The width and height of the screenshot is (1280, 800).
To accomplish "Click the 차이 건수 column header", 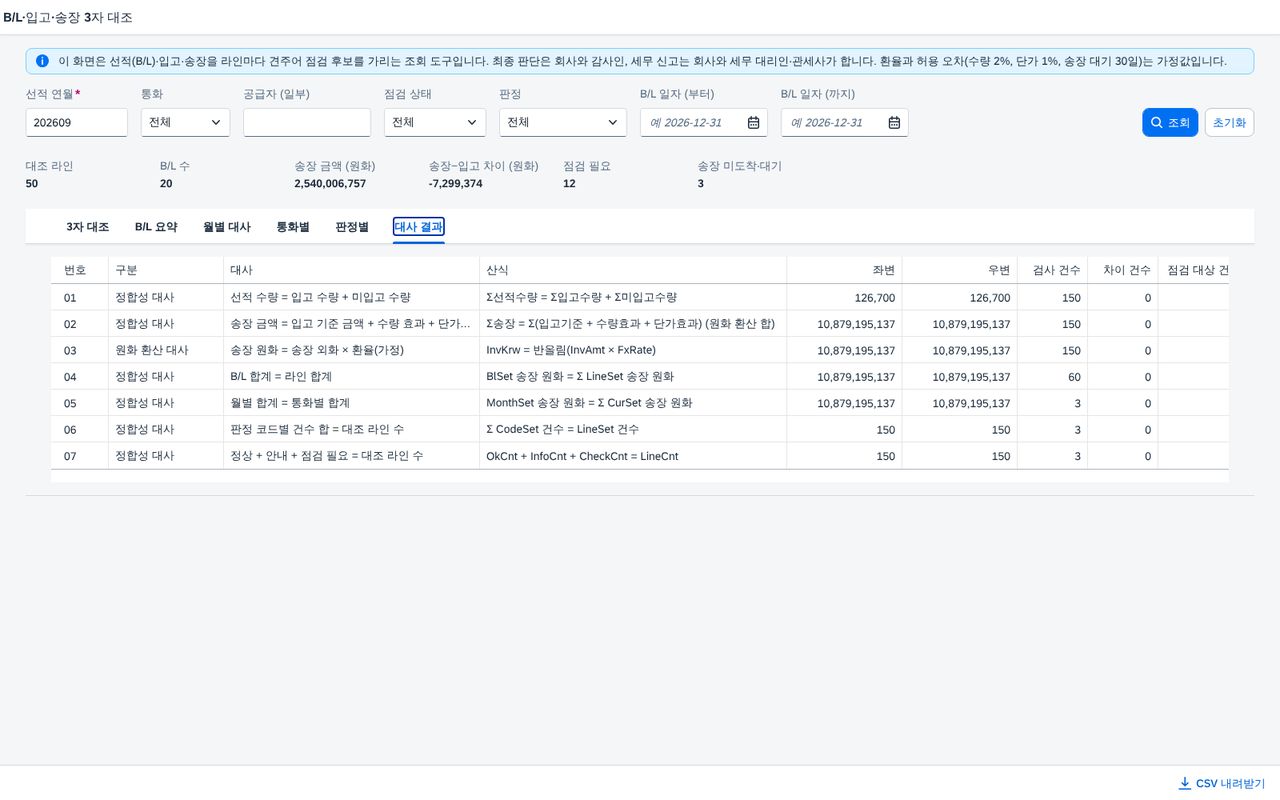I will pos(1123,270).
